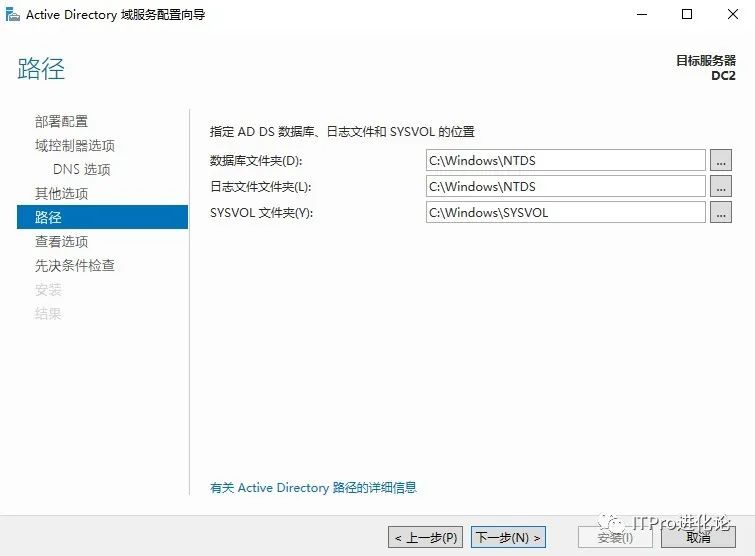Screen dimensions: 755x556
Task: Click the 目标服务器 label
Action: 706,61
